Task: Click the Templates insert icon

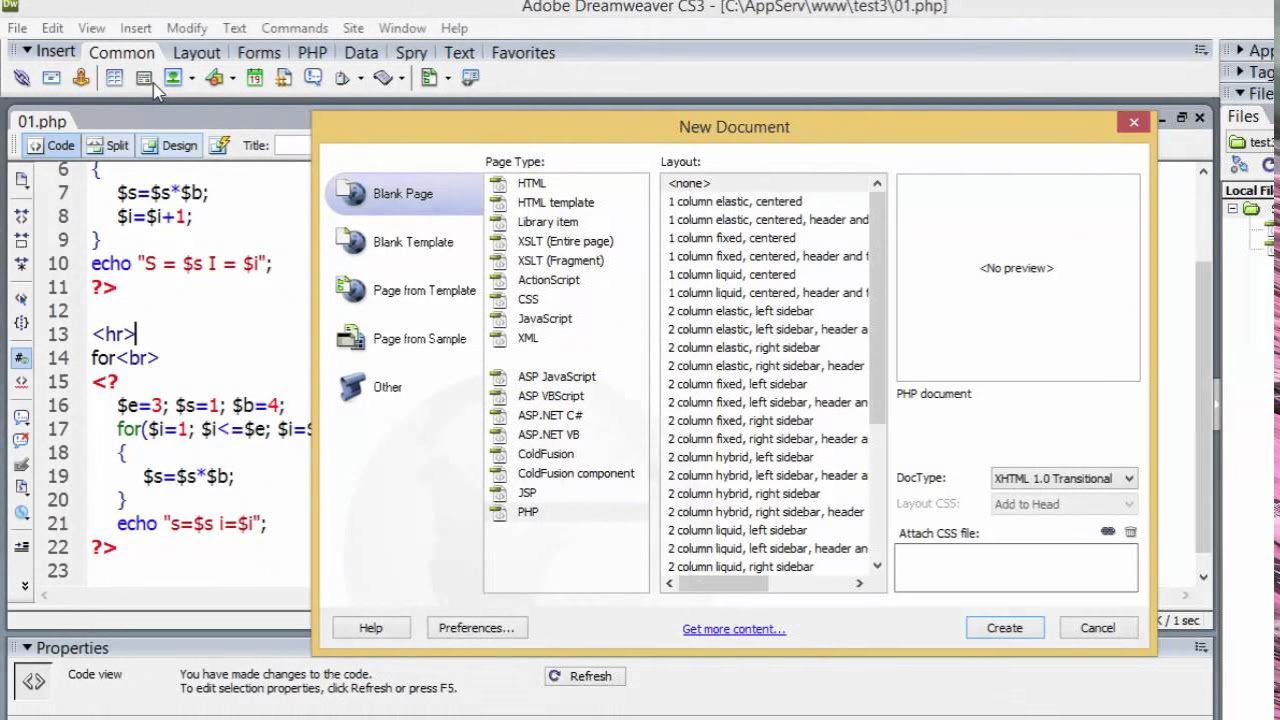Action: pyautogui.click(x=429, y=78)
